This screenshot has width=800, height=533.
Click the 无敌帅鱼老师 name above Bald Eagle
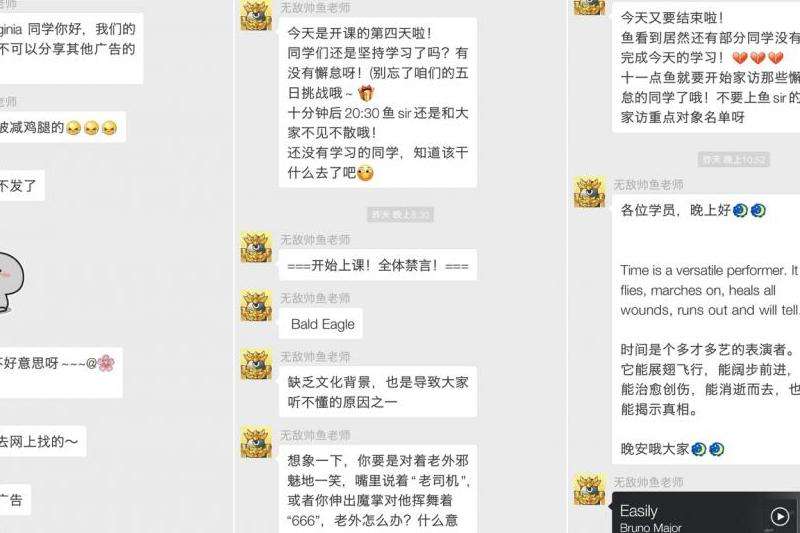315,298
